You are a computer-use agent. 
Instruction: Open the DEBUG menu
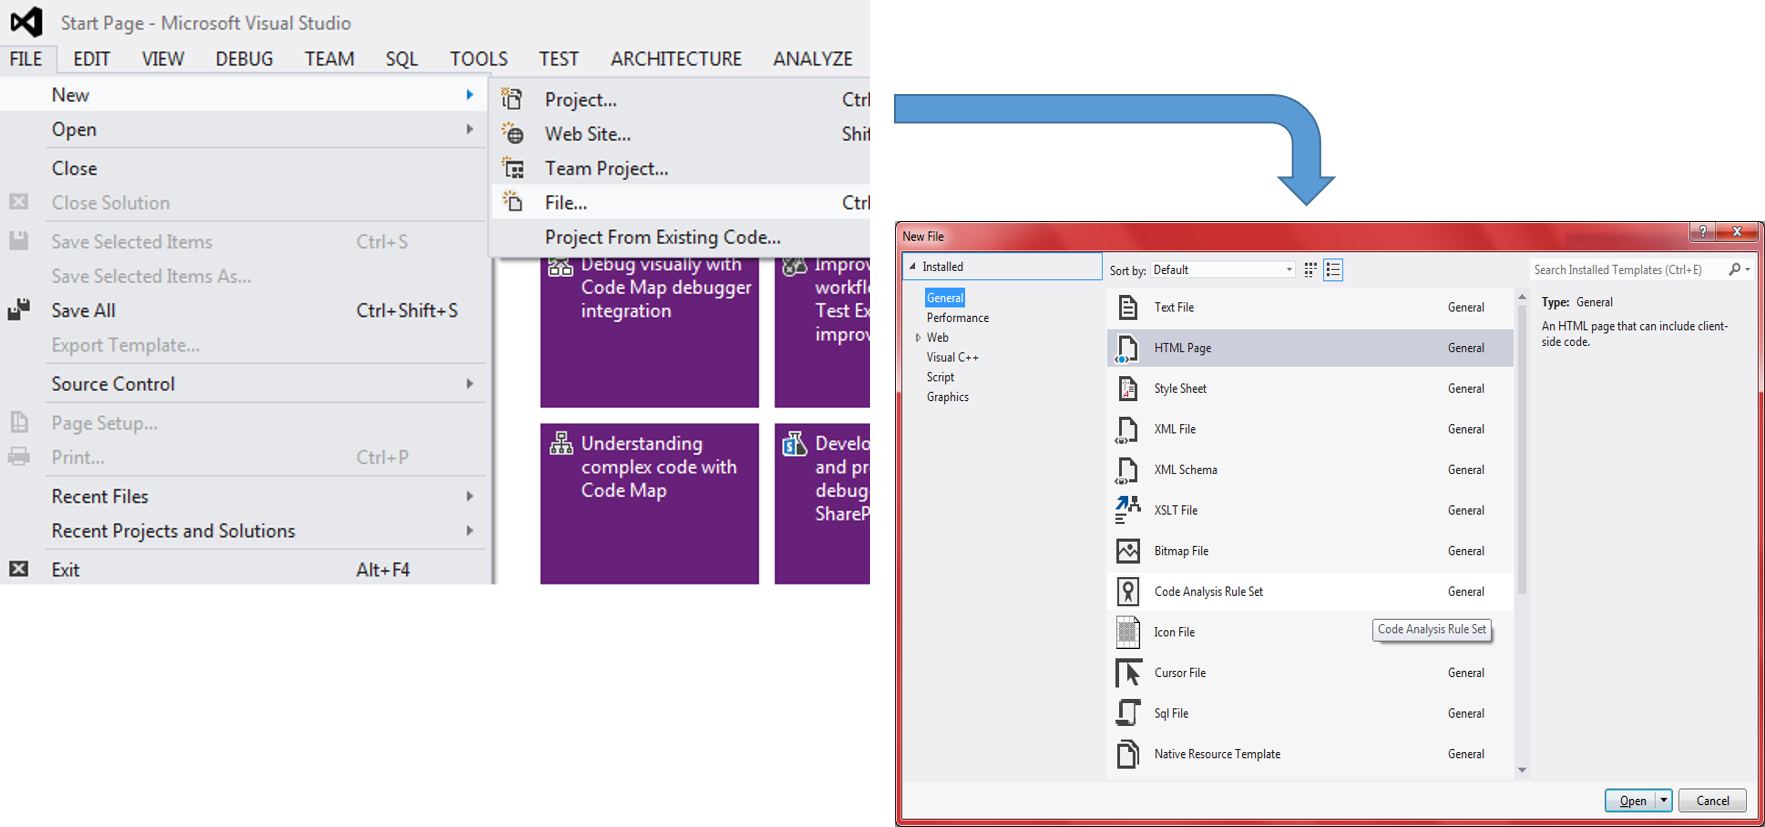tap(244, 59)
